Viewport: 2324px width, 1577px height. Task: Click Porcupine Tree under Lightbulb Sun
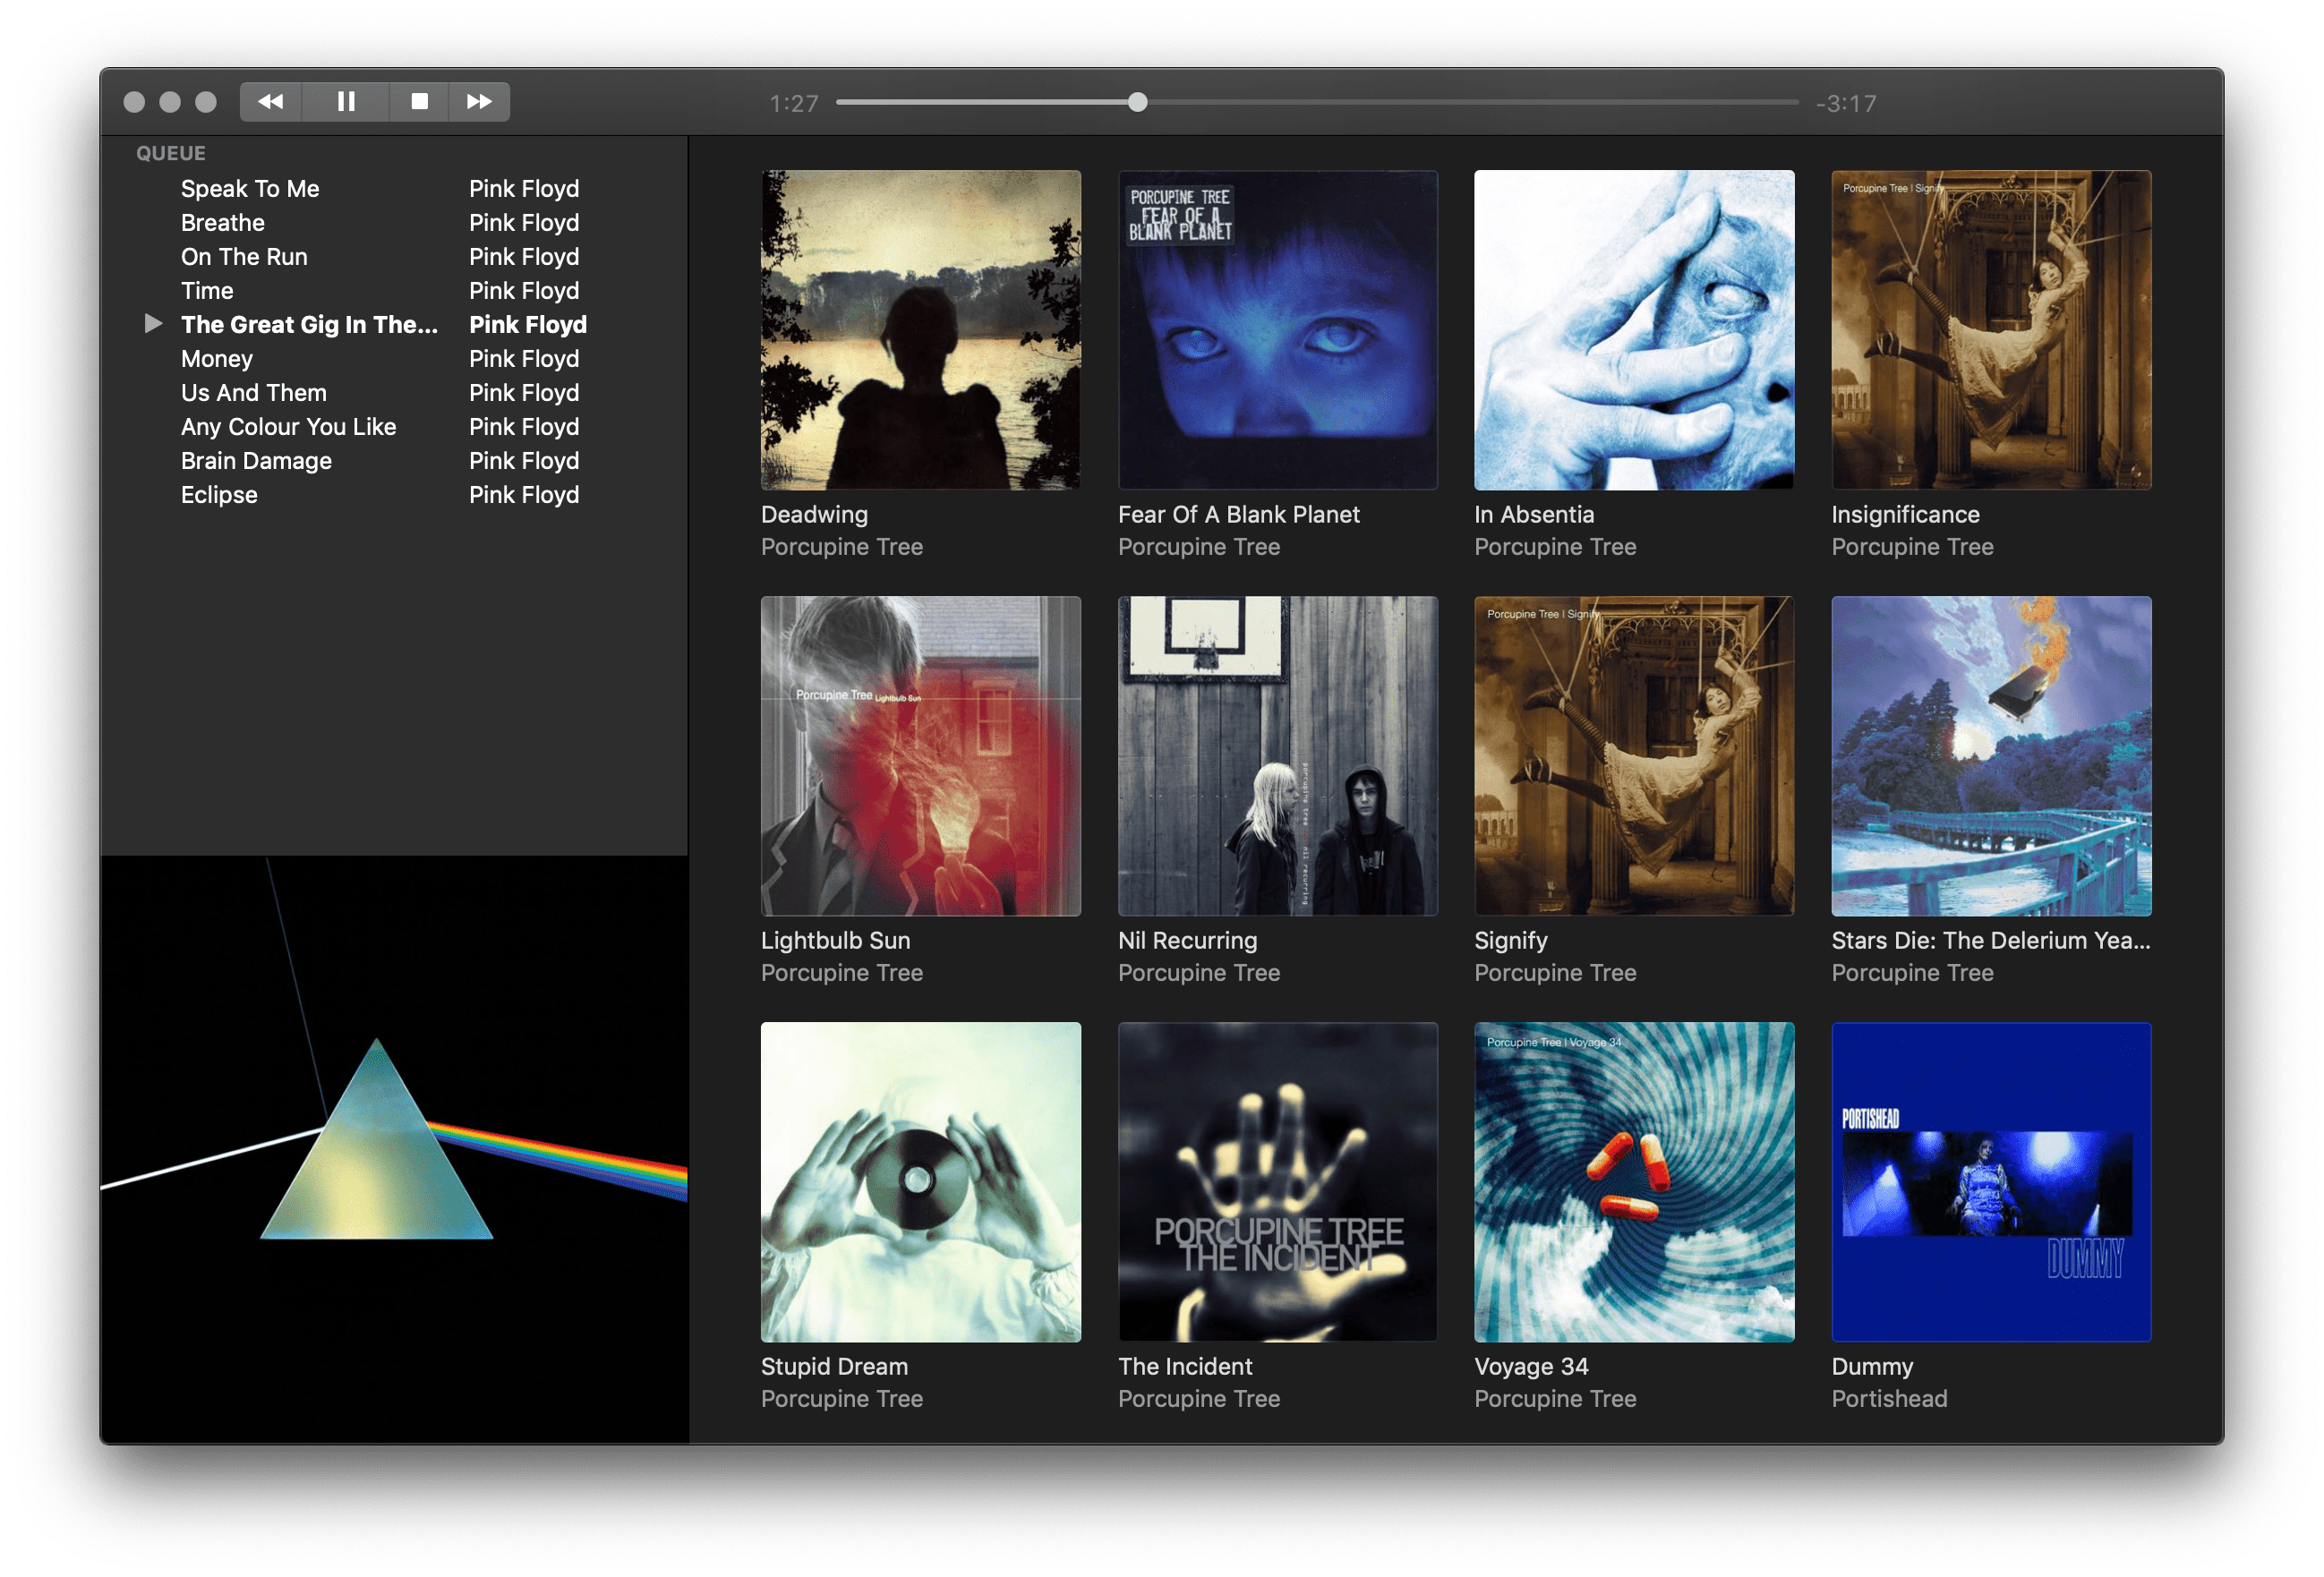coord(841,972)
